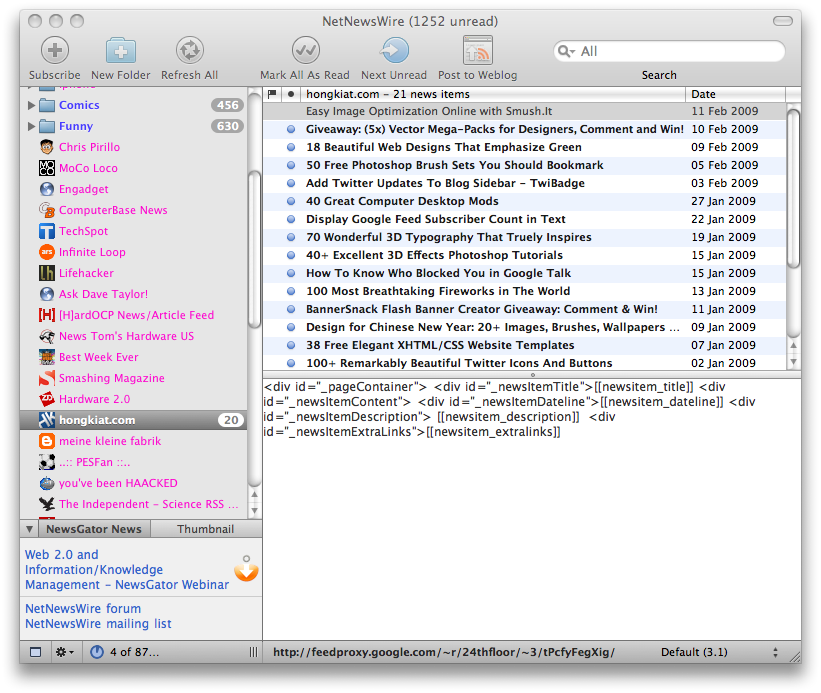Toggle unread dot for 18 Beautiful Web Designs
Viewport: 821px width, 693px height.
(x=291, y=147)
